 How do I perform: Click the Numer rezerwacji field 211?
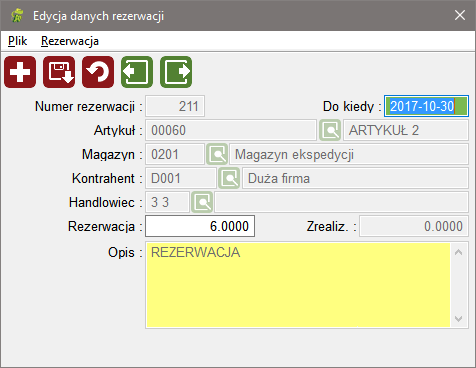pyautogui.click(x=175, y=106)
